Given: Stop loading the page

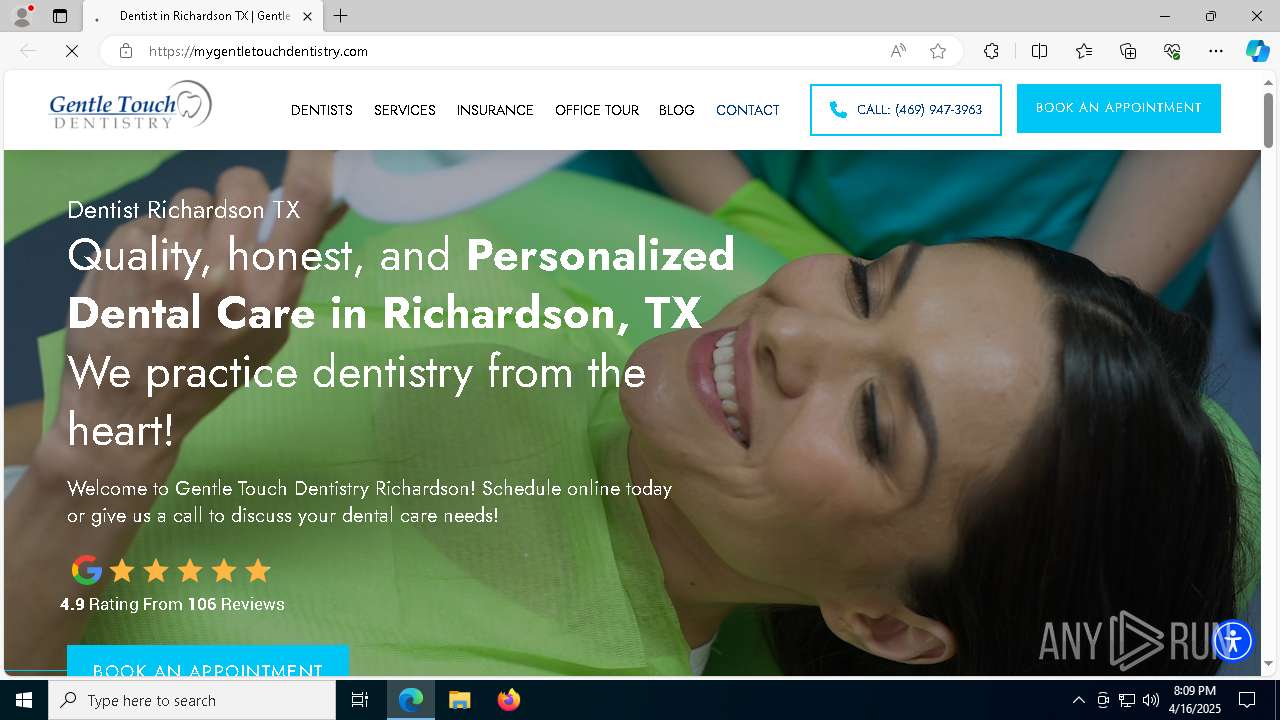Looking at the screenshot, I should click(72, 51).
